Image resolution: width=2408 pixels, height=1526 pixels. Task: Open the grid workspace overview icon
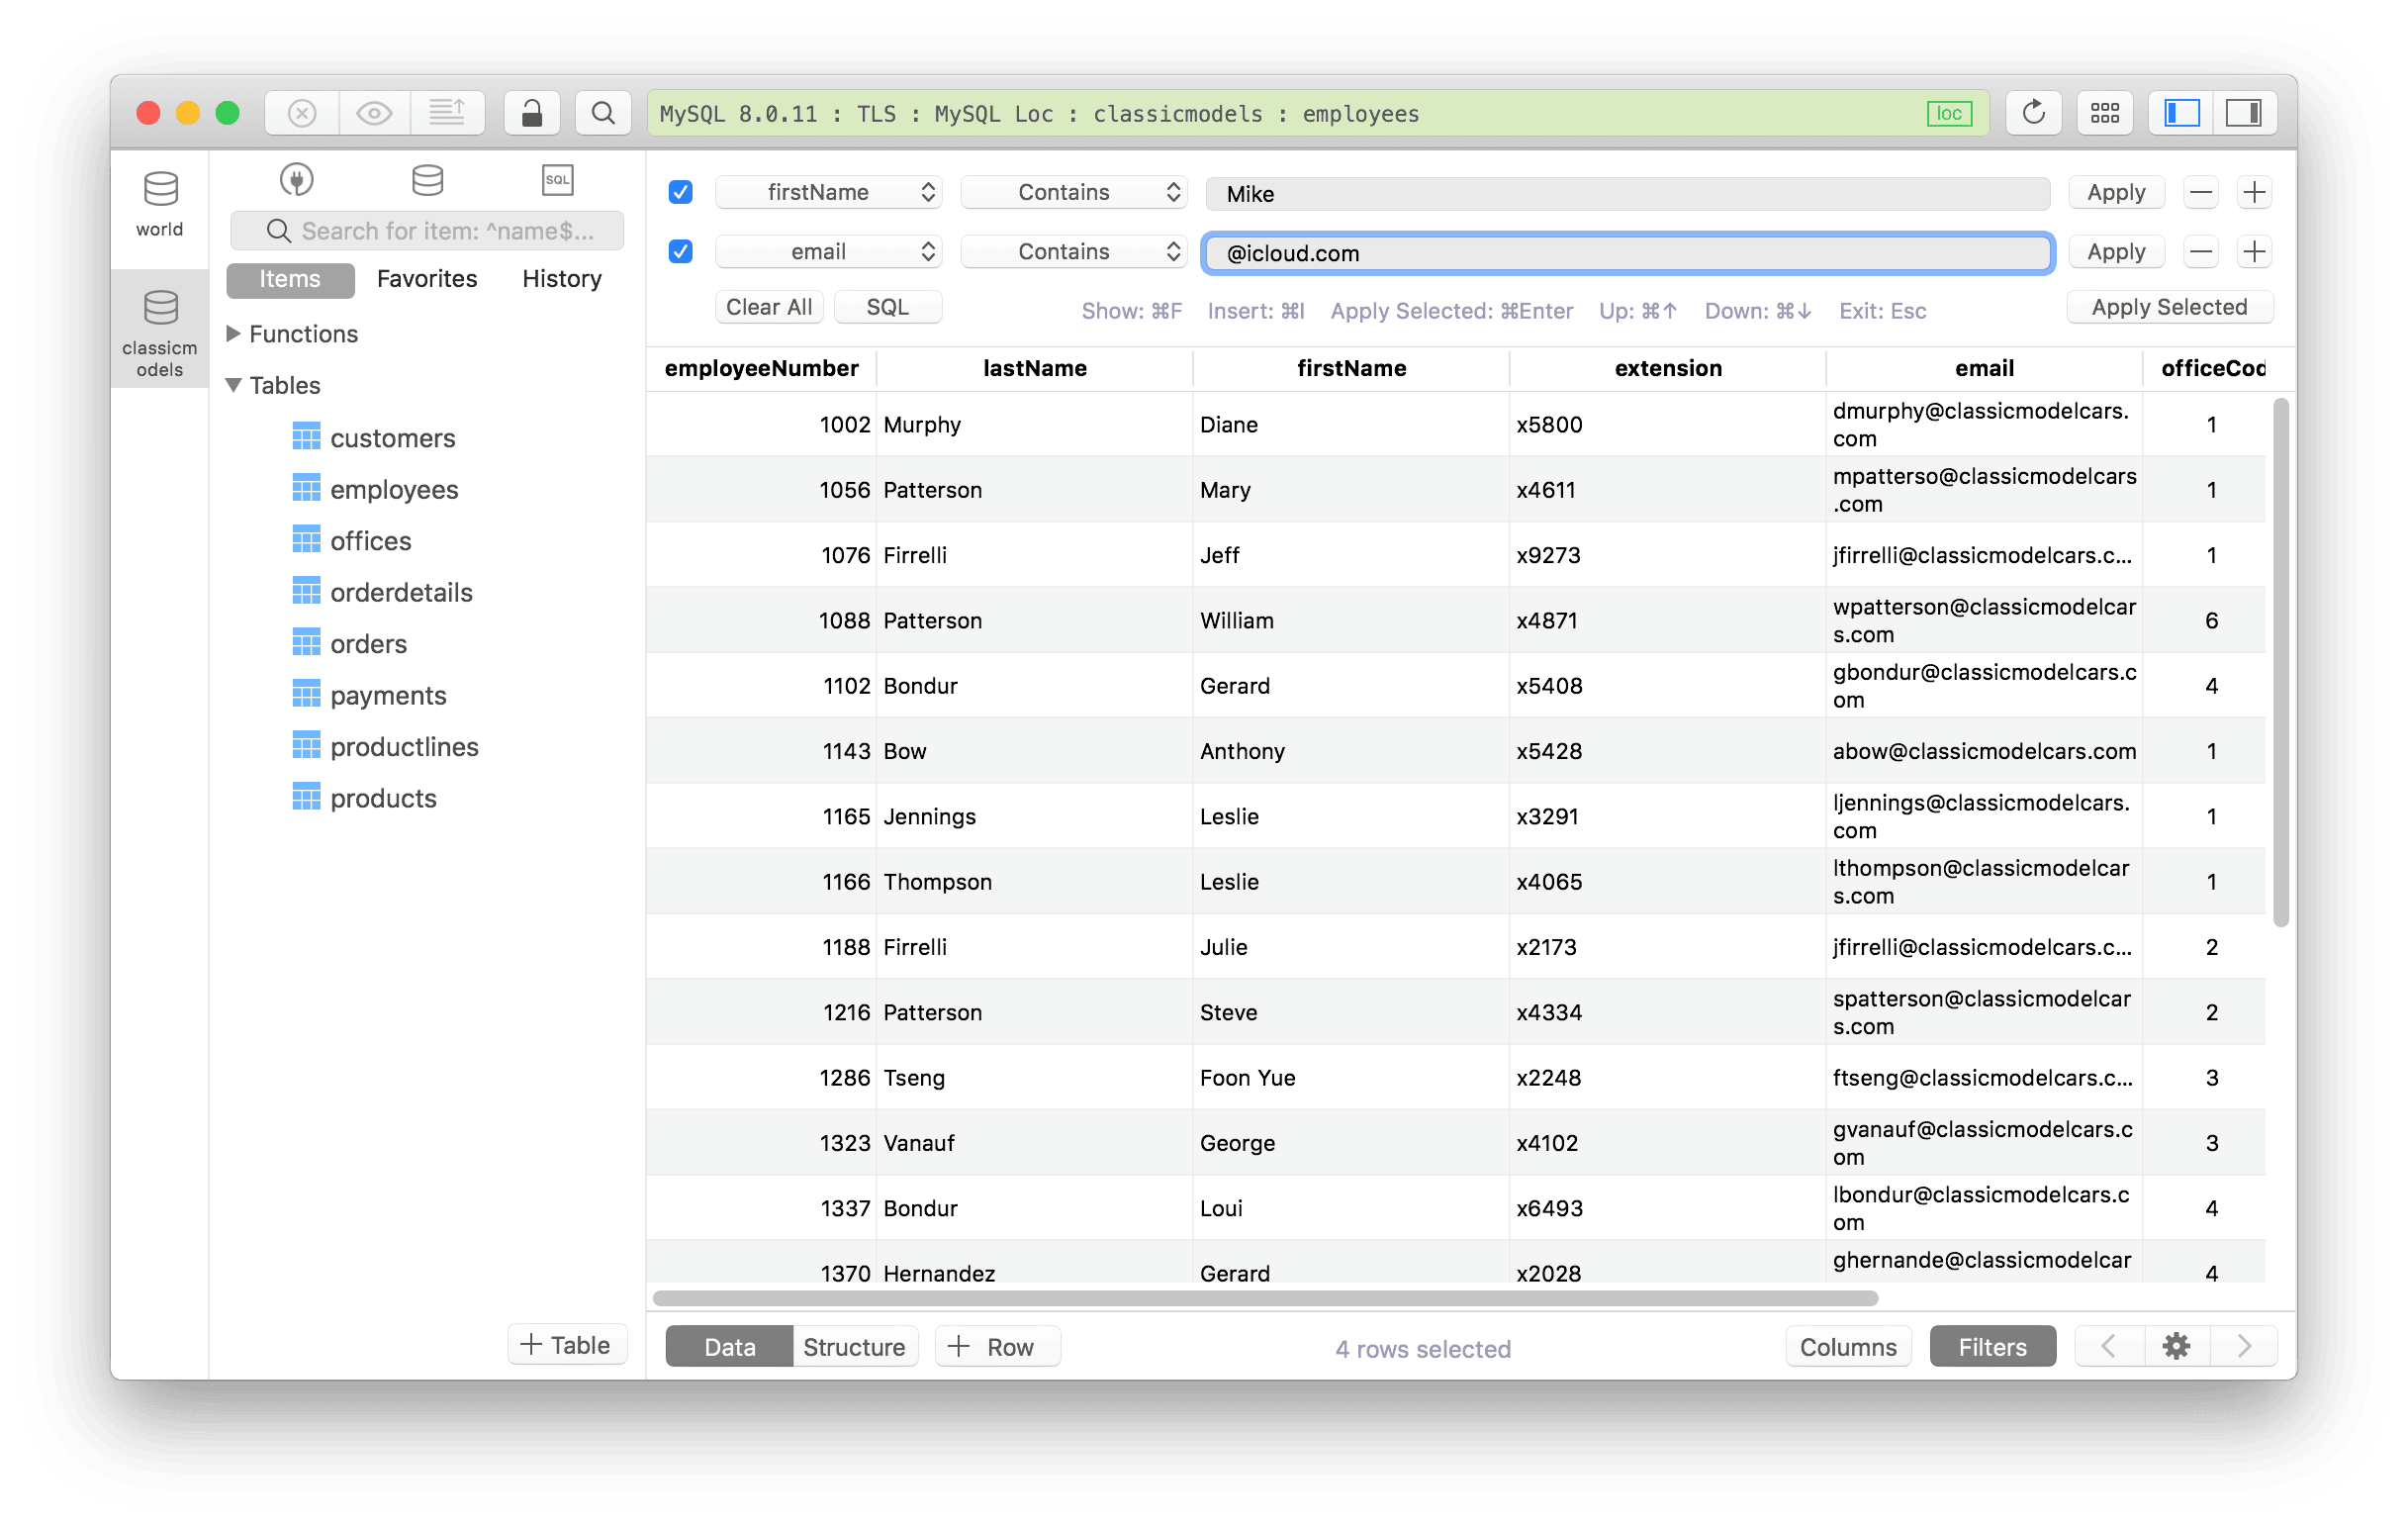click(x=2104, y=113)
